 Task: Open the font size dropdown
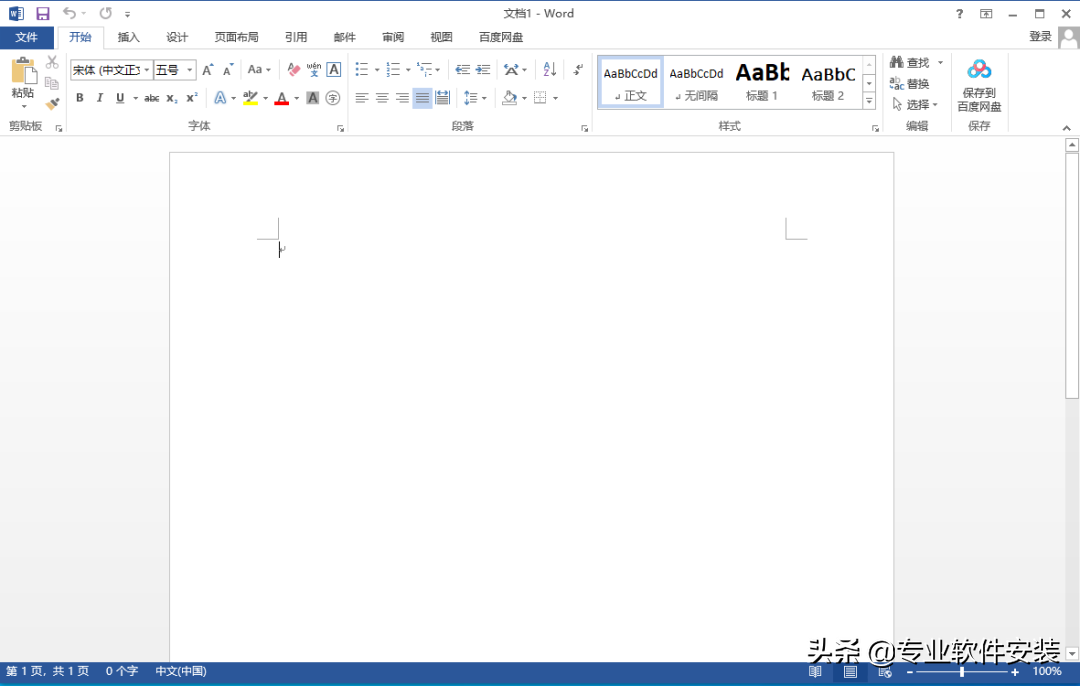pyautogui.click(x=190, y=70)
